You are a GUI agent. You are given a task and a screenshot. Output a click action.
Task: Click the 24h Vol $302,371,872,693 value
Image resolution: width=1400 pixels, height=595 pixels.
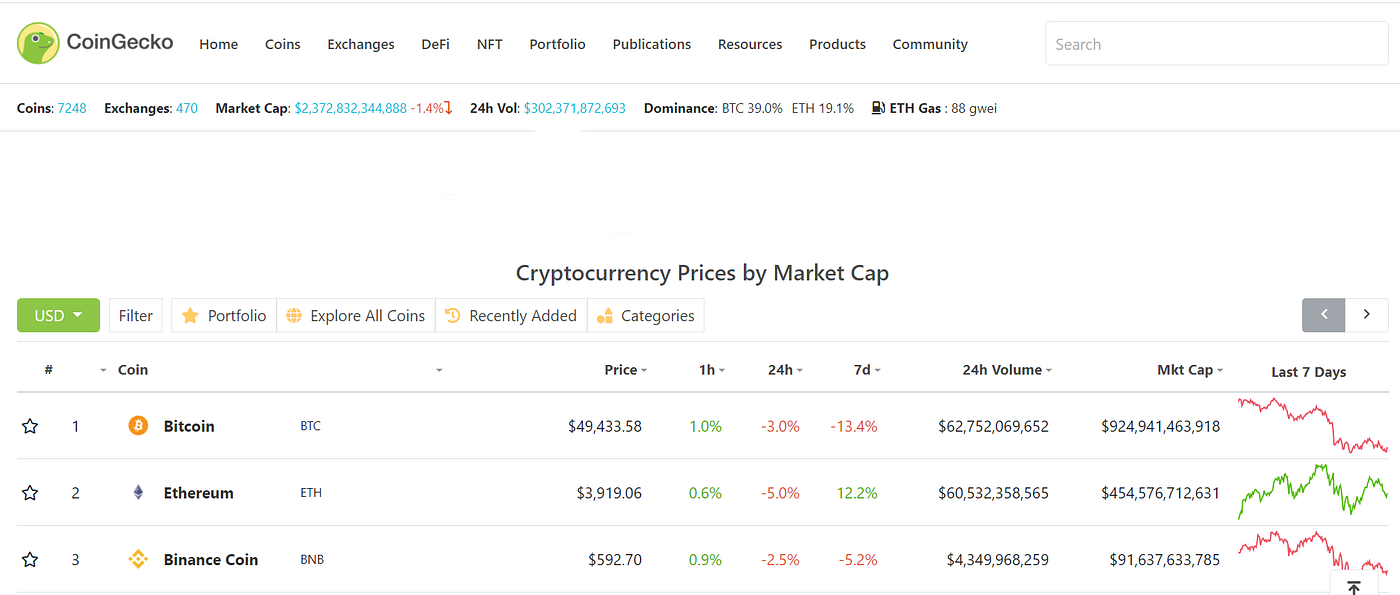(x=575, y=108)
